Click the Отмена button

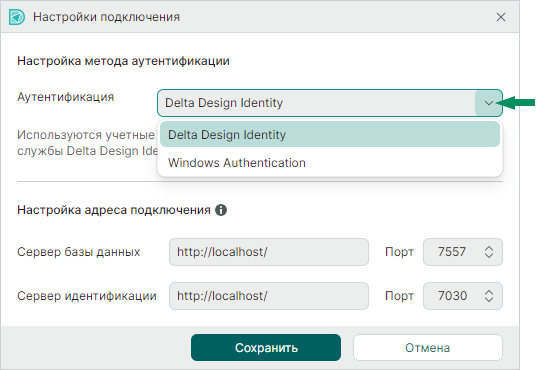[428, 348]
